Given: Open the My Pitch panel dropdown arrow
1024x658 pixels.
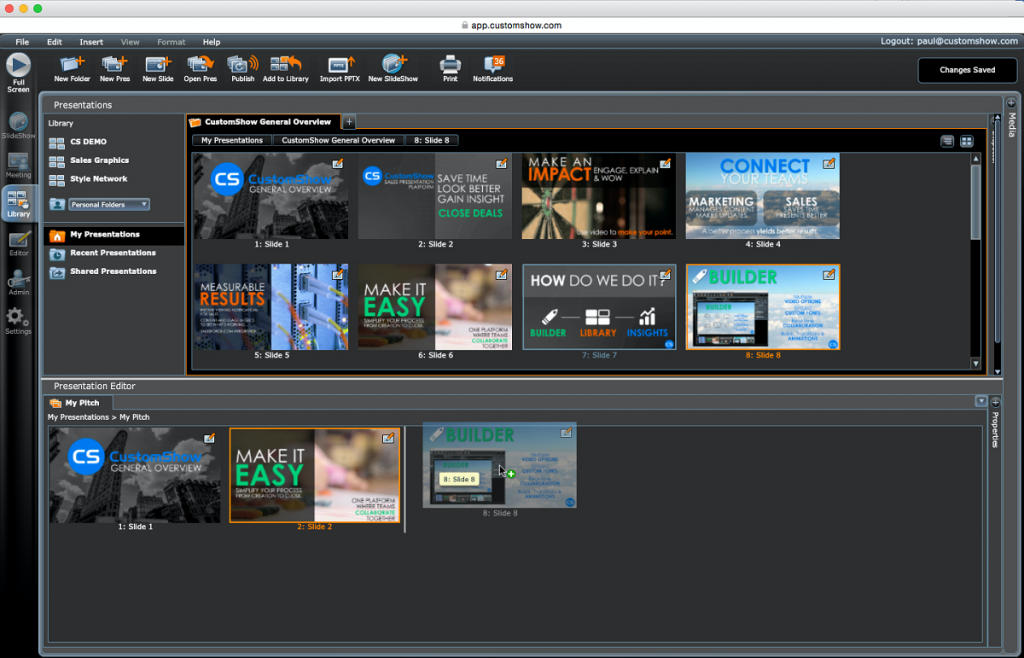Looking at the screenshot, I should (x=981, y=401).
